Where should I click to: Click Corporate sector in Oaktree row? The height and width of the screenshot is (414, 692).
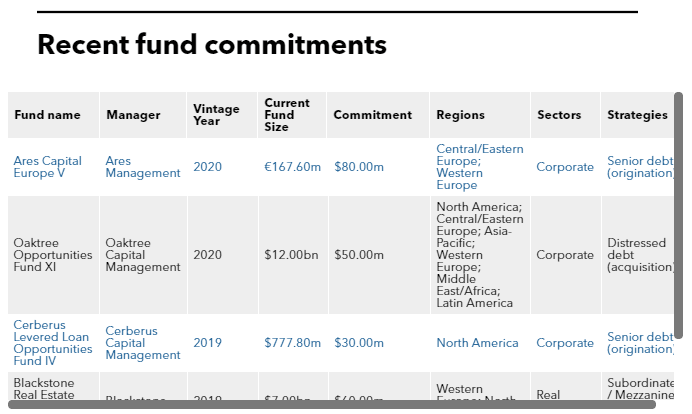point(565,255)
